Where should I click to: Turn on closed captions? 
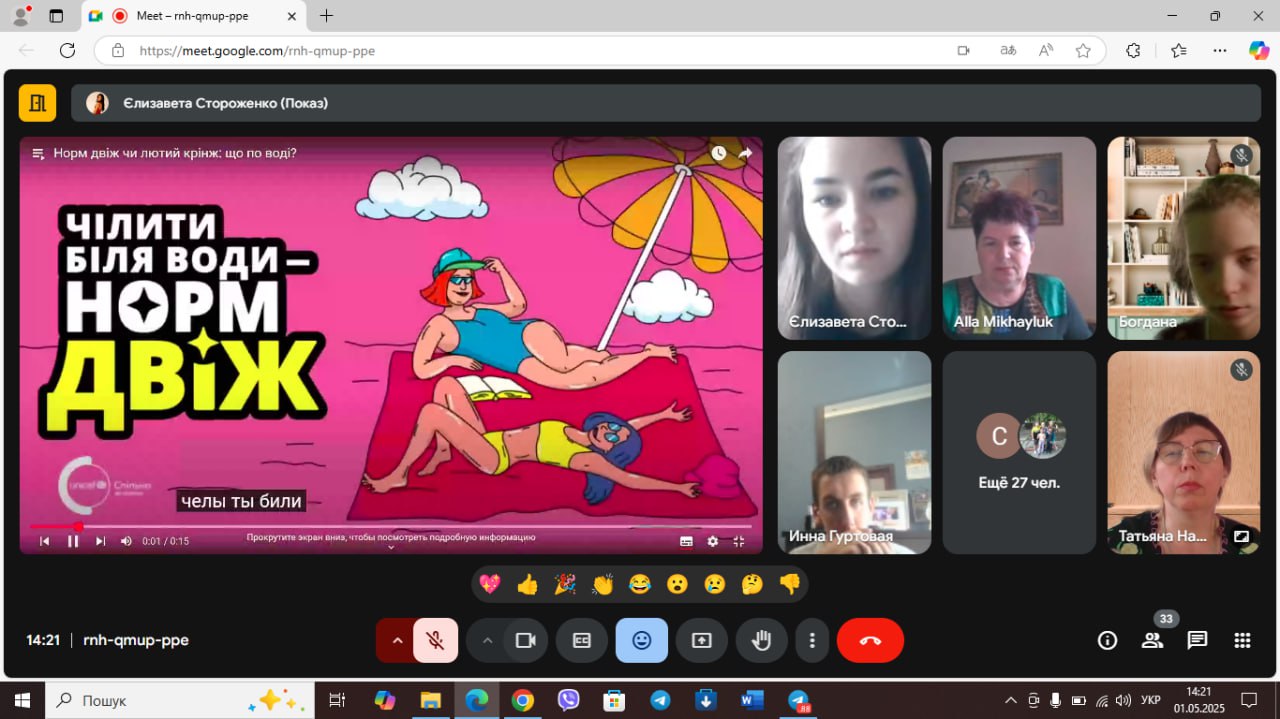tap(581, 640)
